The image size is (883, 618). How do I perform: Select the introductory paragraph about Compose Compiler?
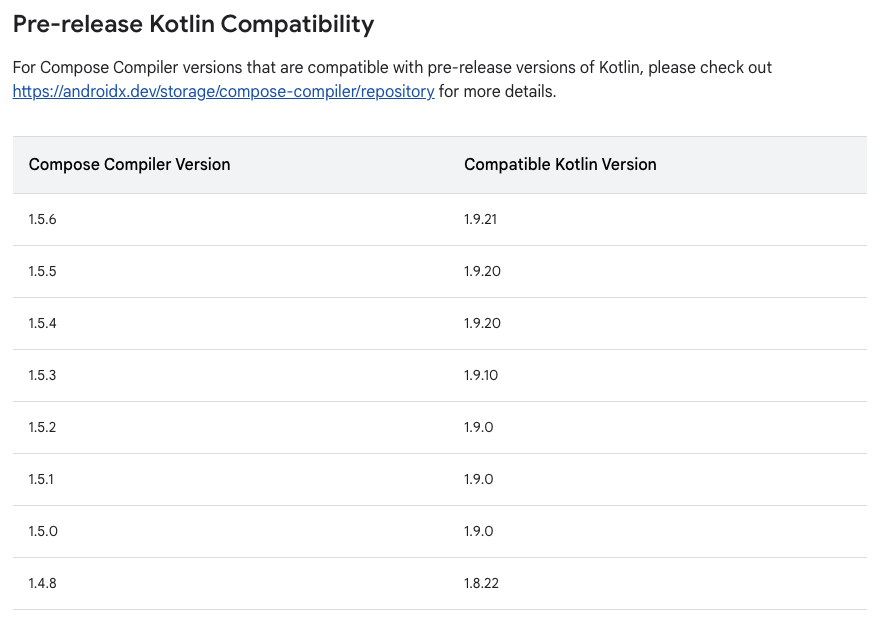391,67
